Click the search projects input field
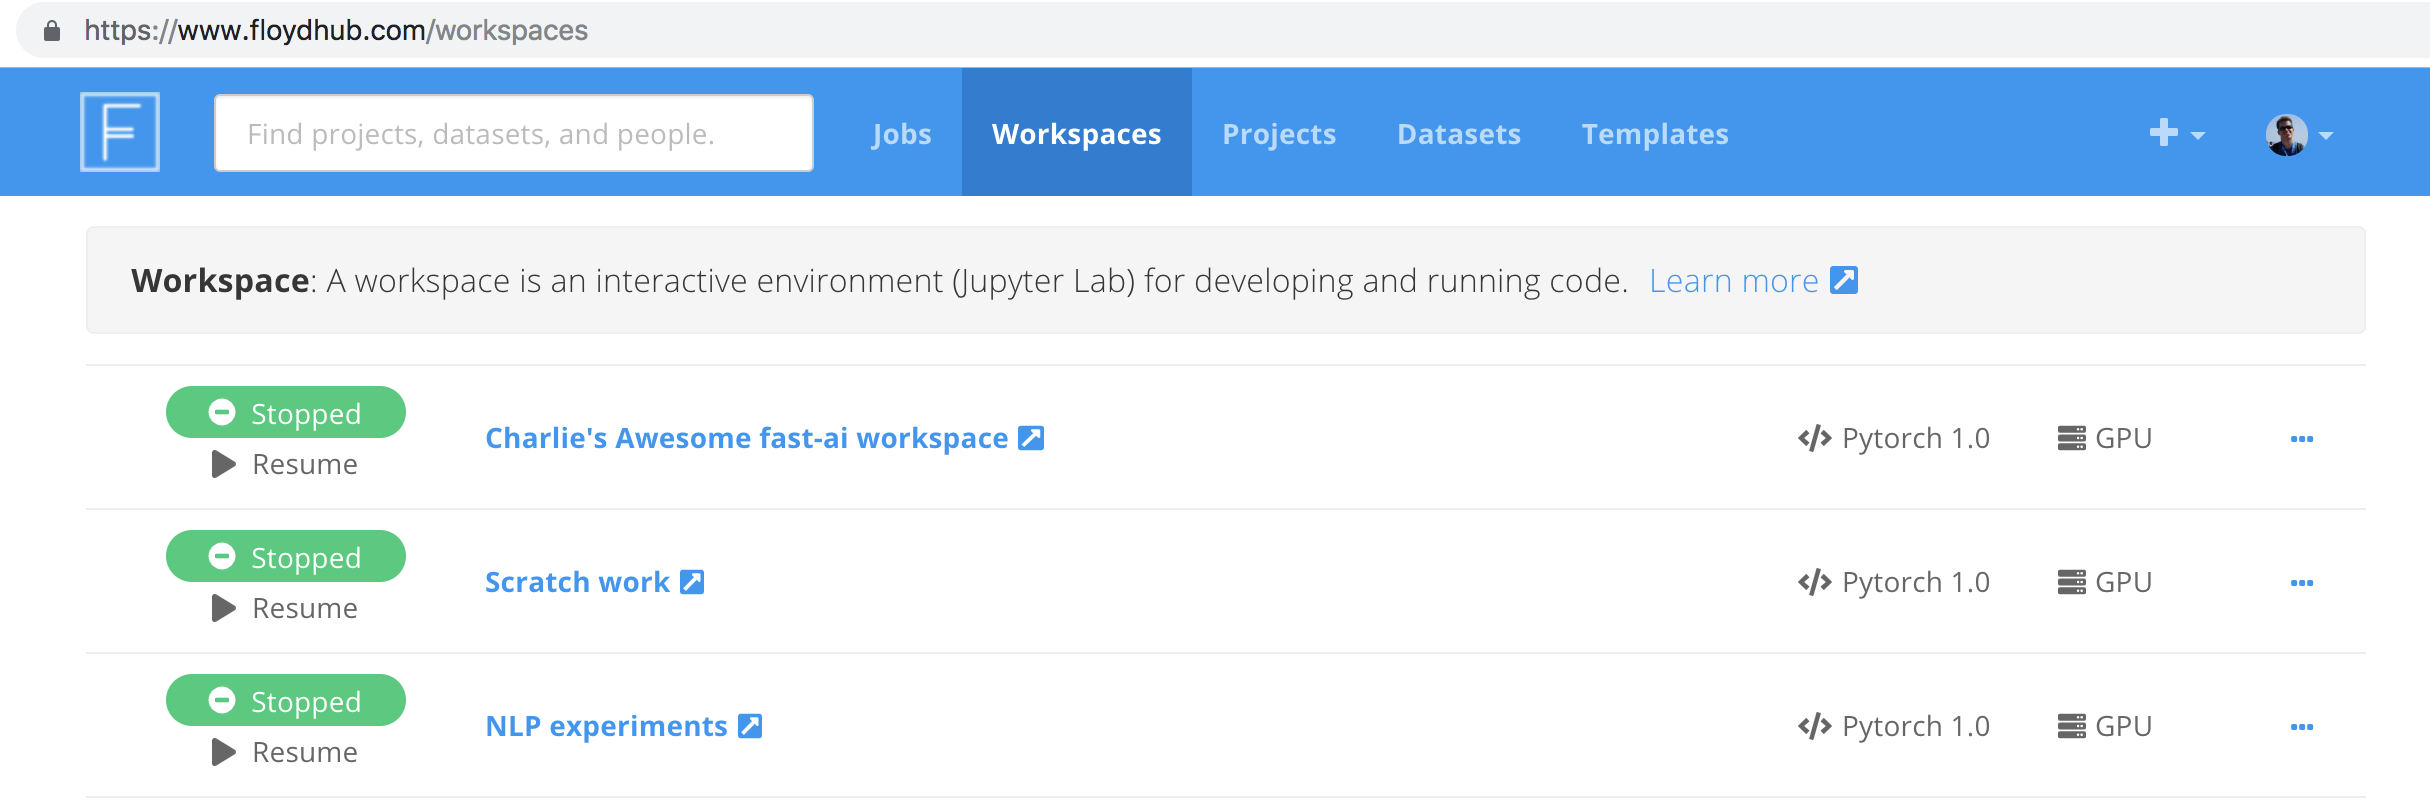 513,133
